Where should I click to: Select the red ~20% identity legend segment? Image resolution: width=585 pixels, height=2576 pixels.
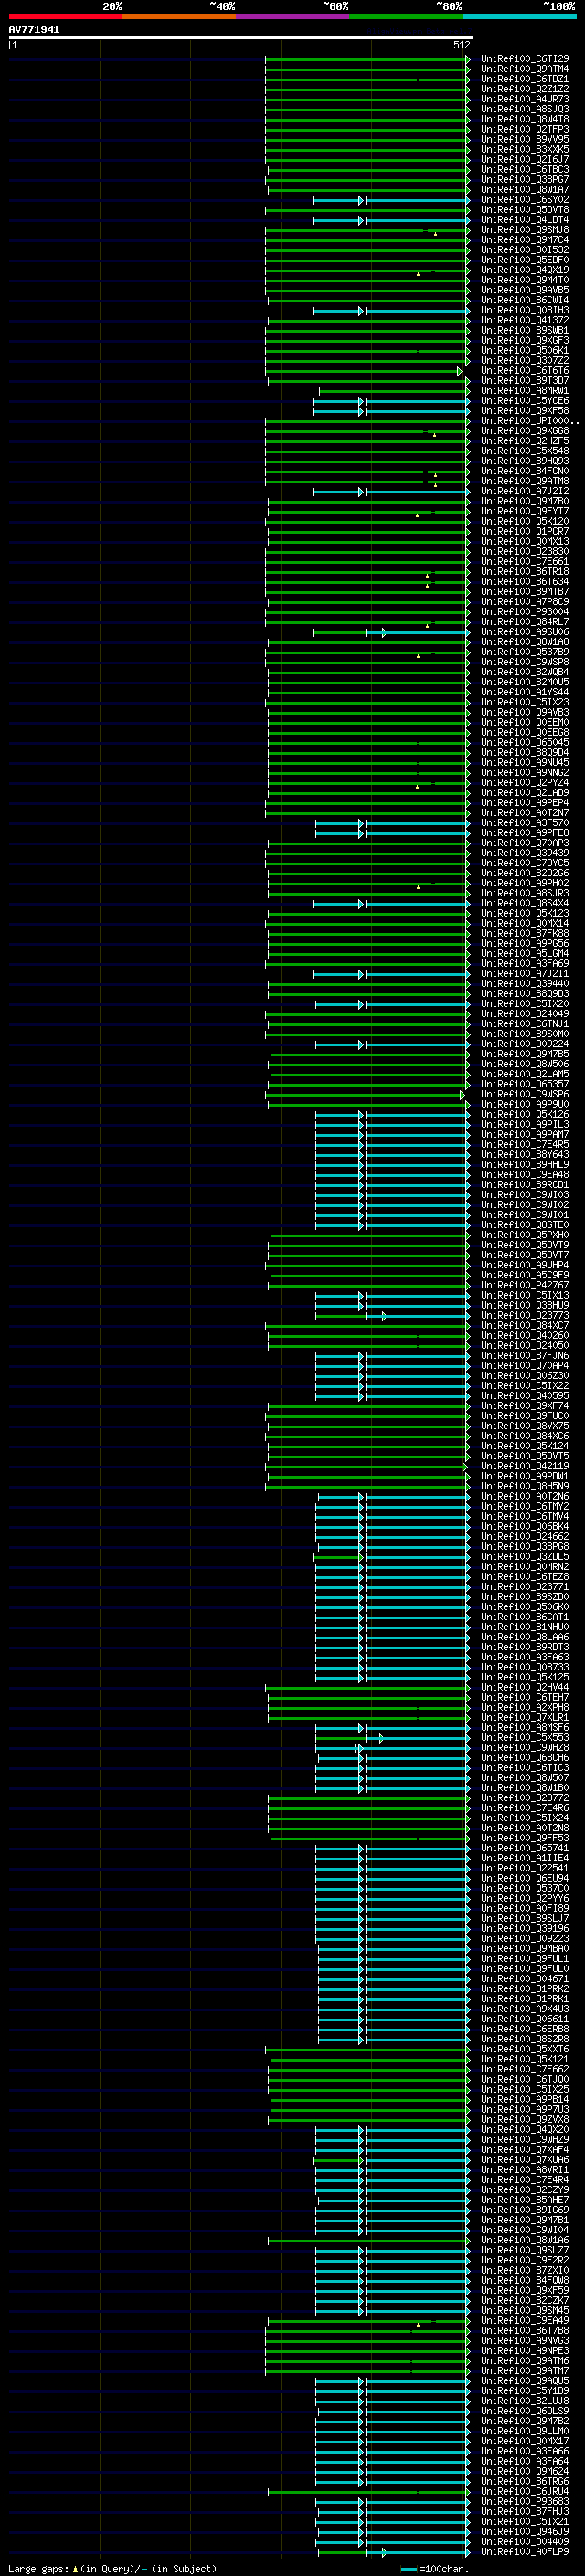coord(65,16)
